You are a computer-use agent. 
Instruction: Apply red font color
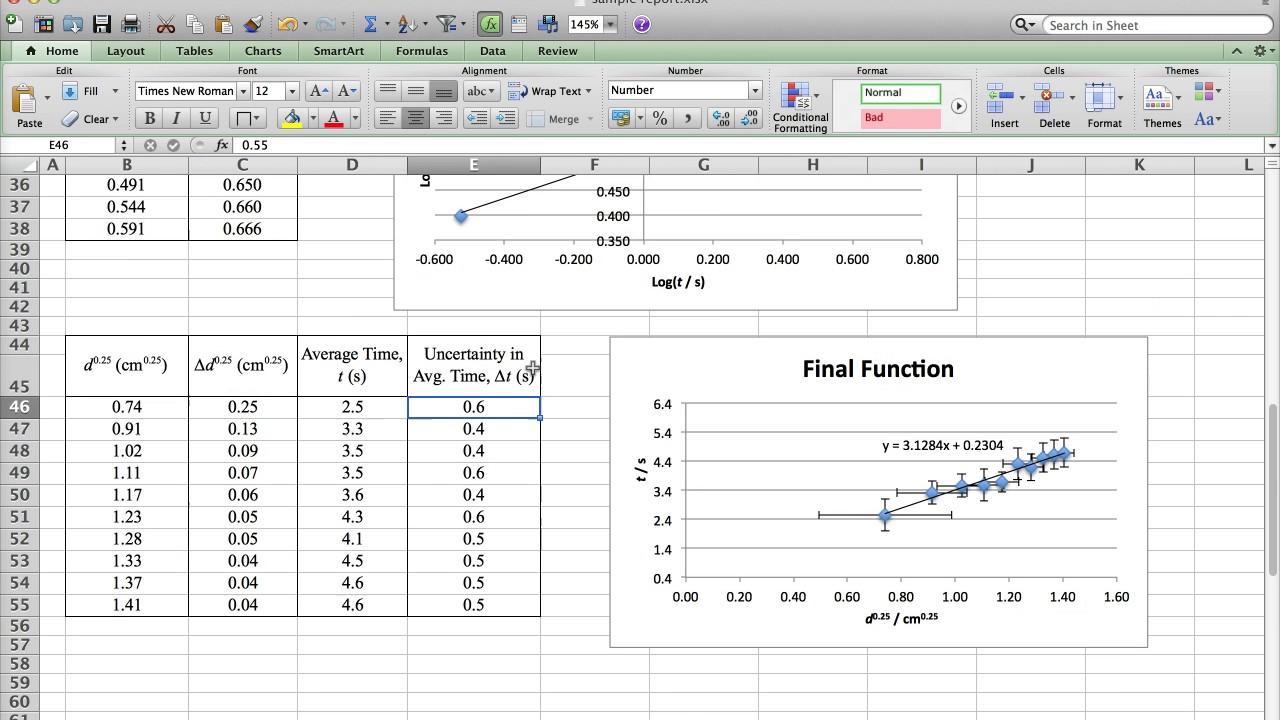coord(334,118)
